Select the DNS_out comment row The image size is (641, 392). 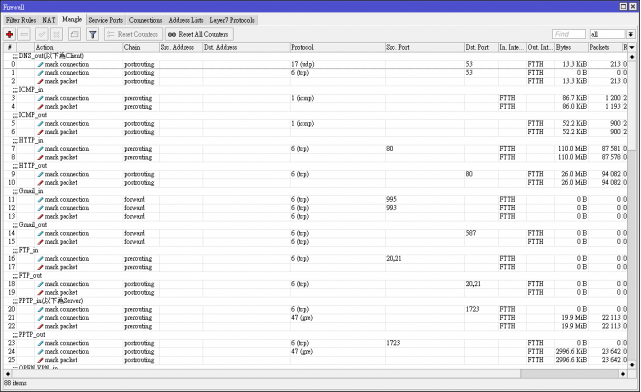[315, 56]
